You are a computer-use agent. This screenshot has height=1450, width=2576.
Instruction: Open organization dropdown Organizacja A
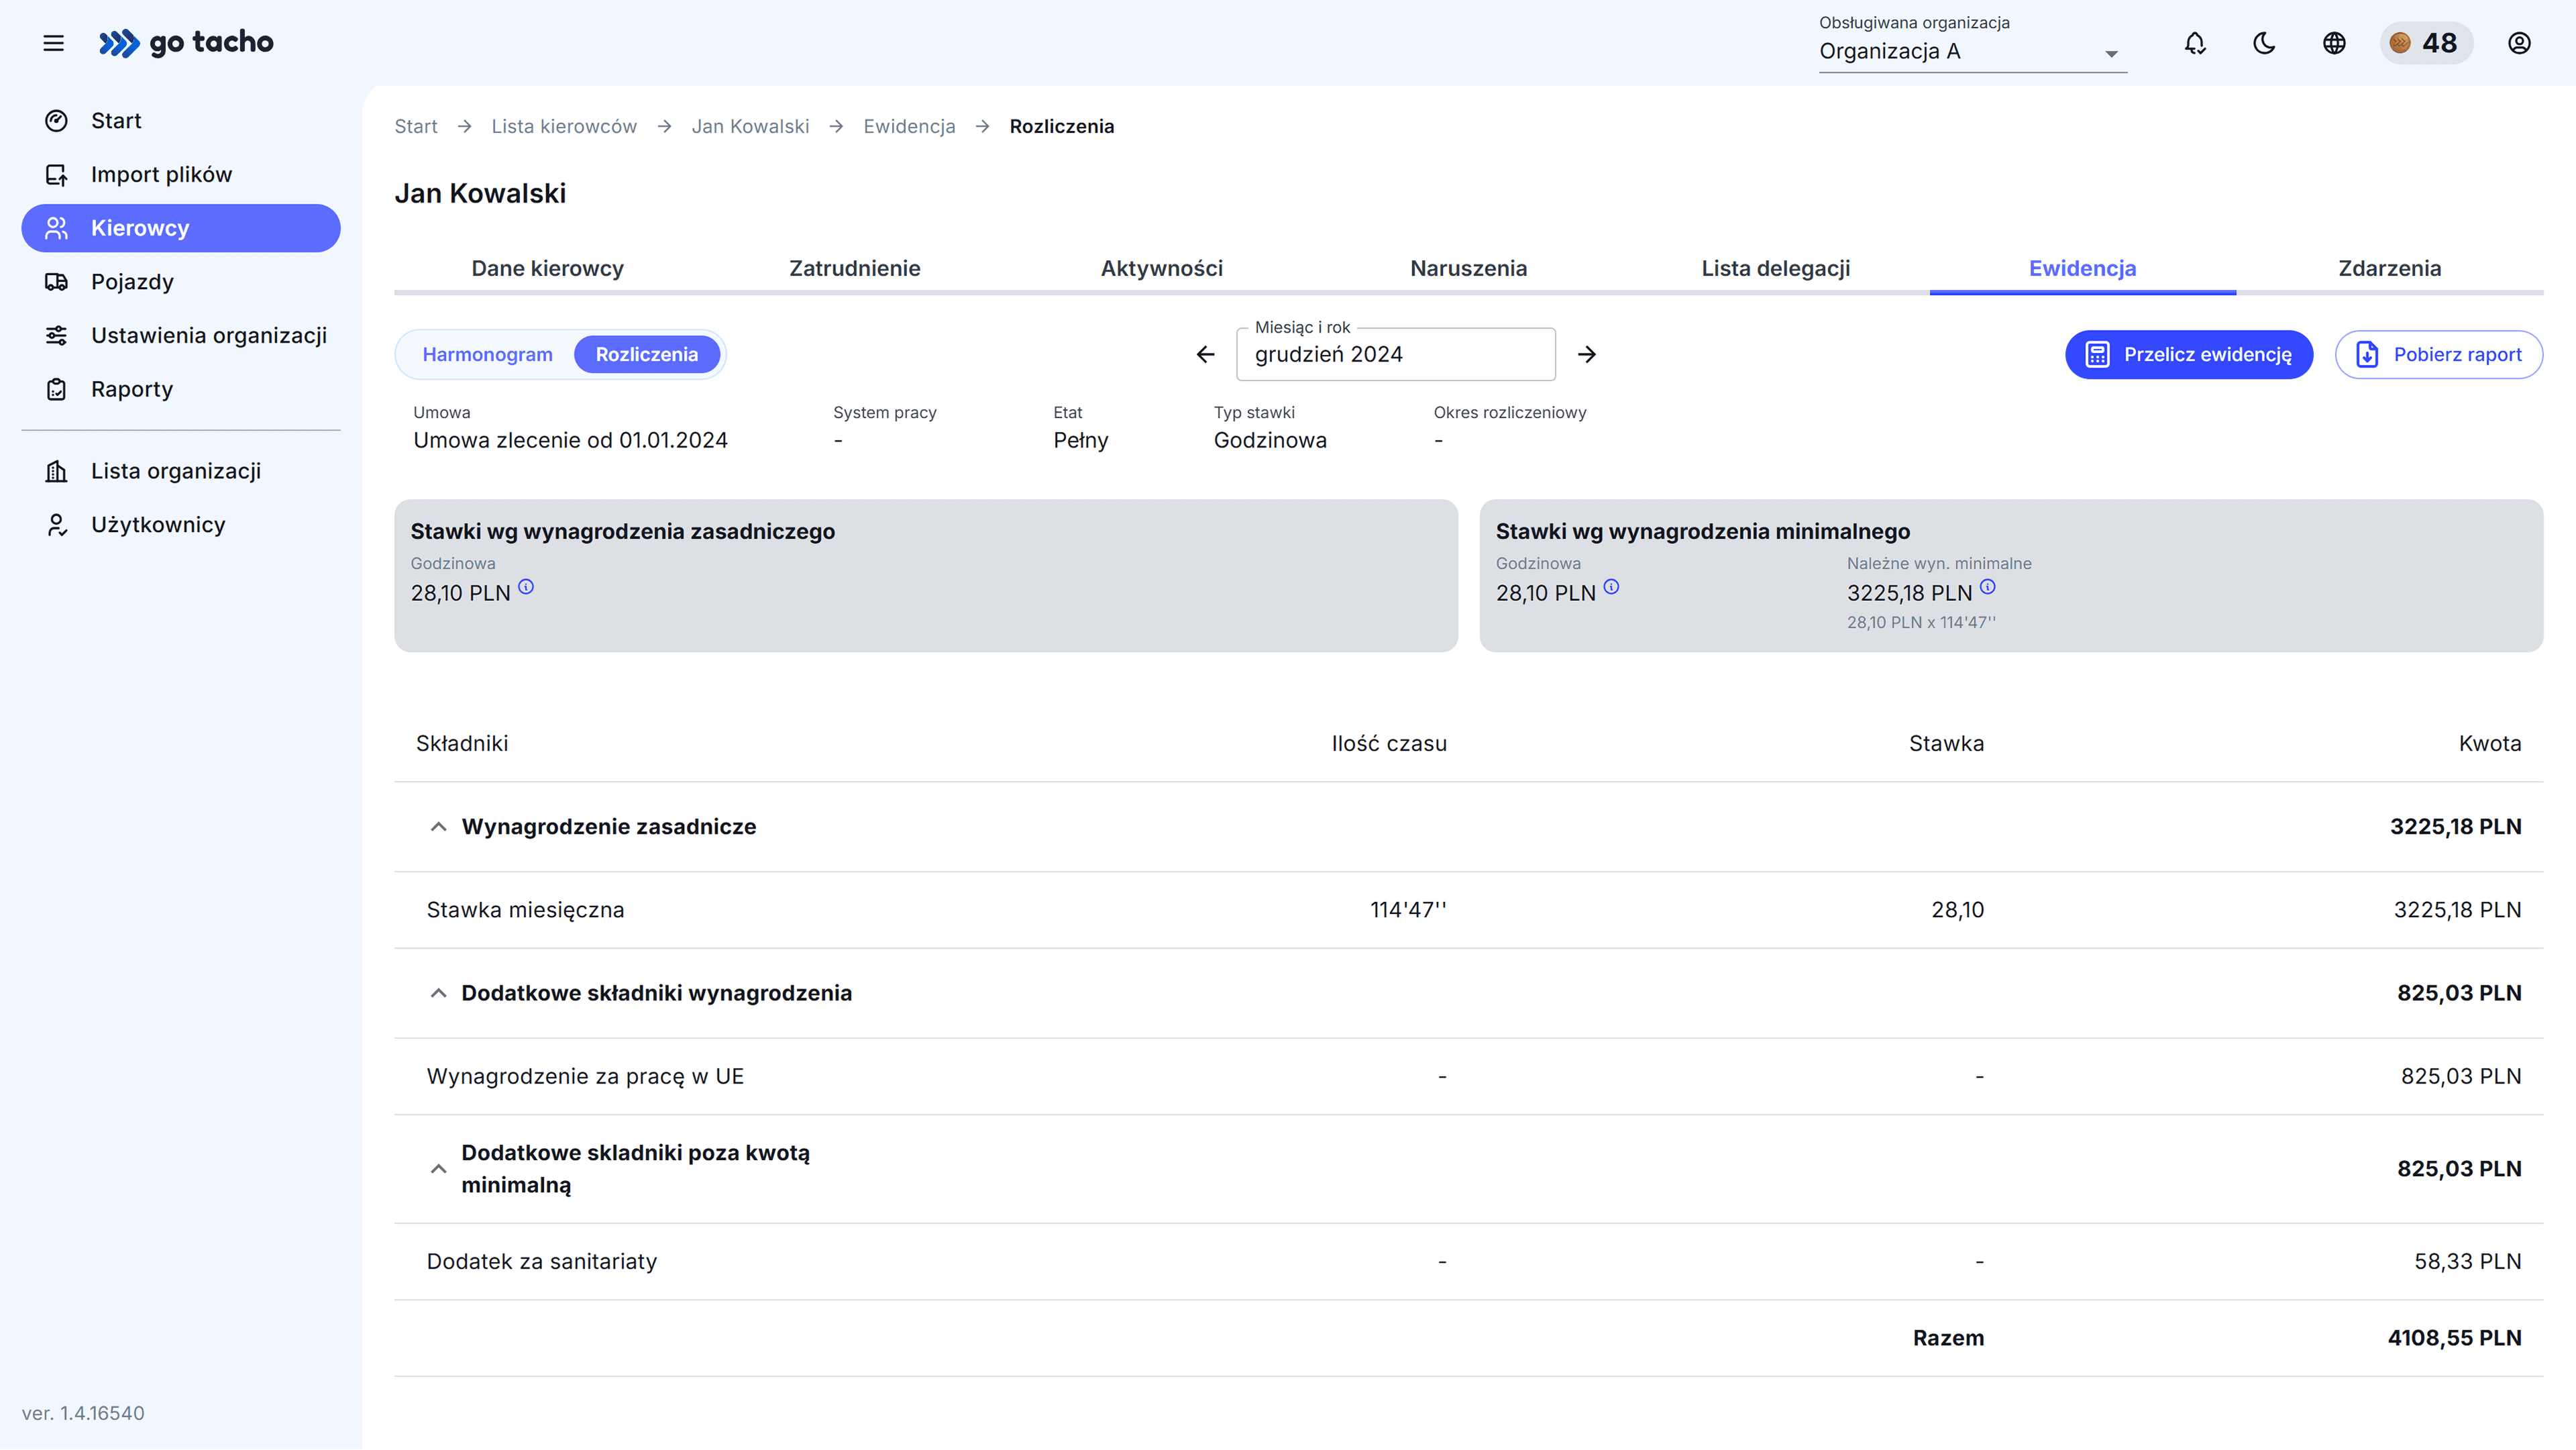point(1972,51)
